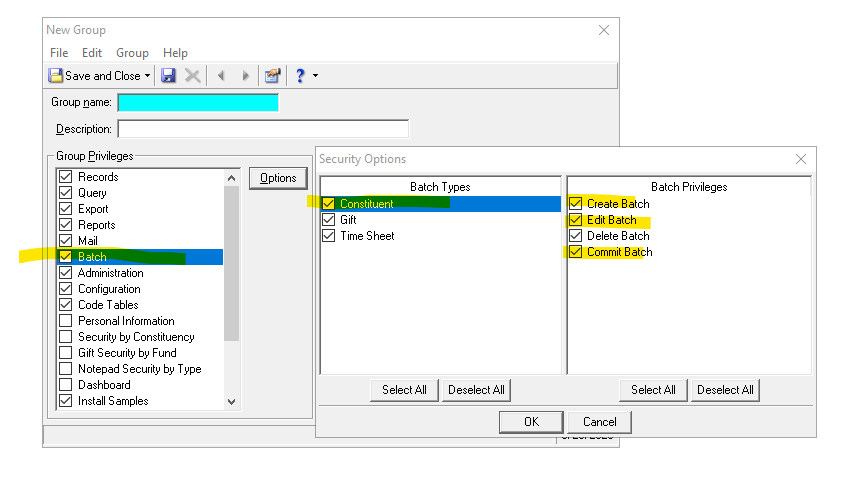Click scroll up arrow in Group Privileges list
The width and height of the screenshot is (844, 482).
[231, 178]
